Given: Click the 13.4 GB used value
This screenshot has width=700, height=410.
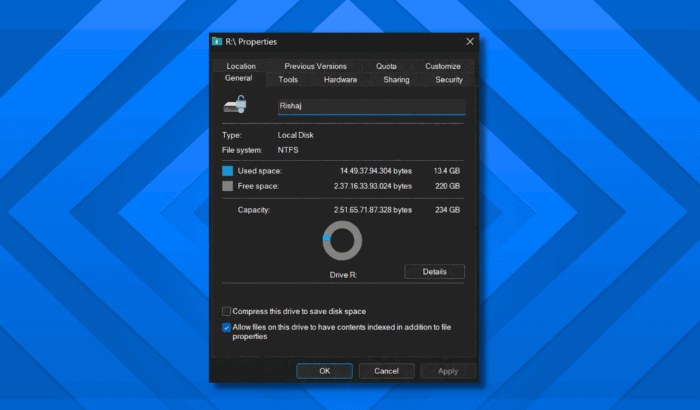Looking at the screenshot, I should point(446,171).
